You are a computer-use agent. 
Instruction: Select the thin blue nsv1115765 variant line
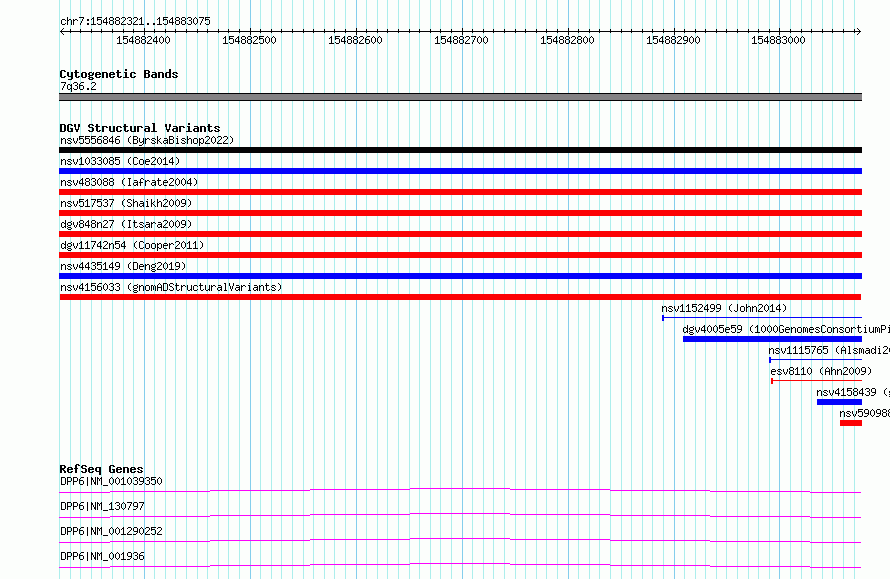815,360
